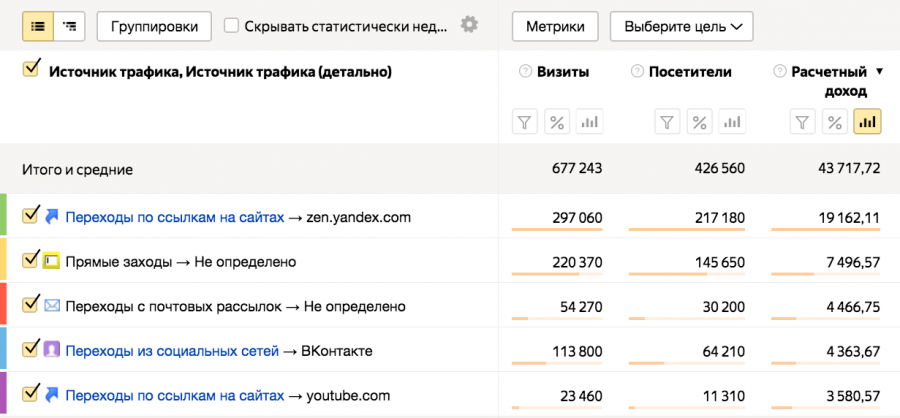Open the Метрики button

pos(555,26)
